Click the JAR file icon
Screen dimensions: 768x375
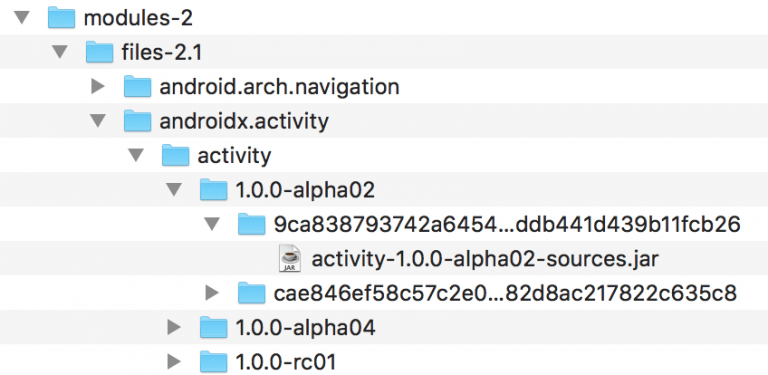click(x=290, y=258)
